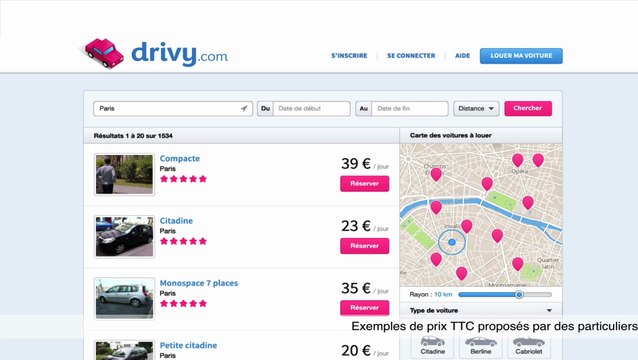Click the Date de début field
The width and height of the screenshot is (638, 360).
pos(311,109)
